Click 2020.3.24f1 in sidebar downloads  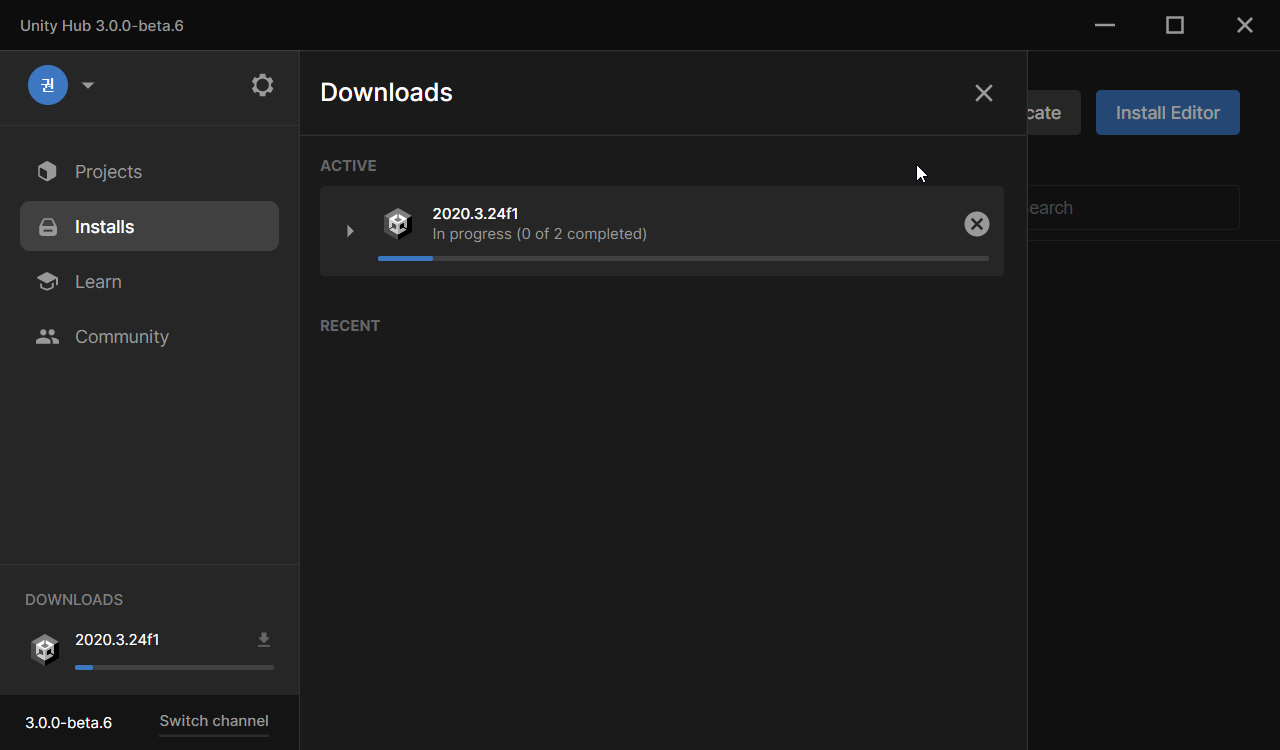(x=117, y=640)
